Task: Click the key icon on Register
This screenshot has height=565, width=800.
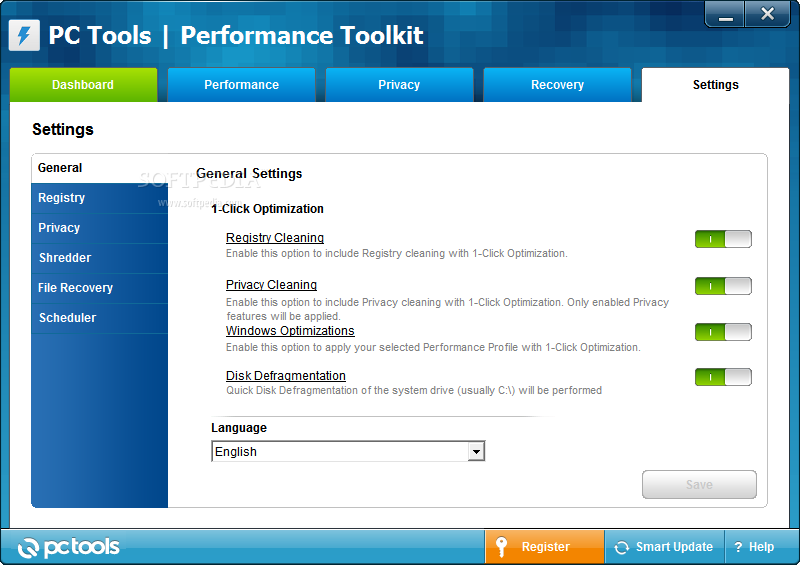Action: pos(502,547)
